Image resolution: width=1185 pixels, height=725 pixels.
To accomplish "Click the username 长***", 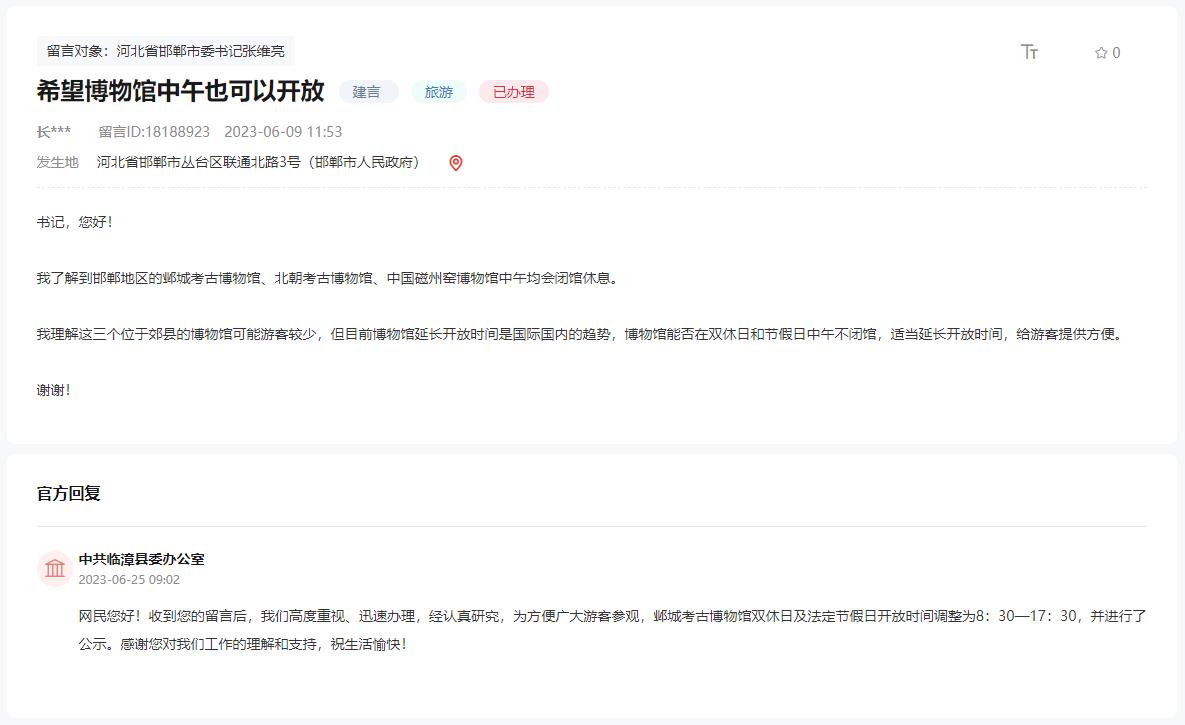I will (x=54, y=132).
